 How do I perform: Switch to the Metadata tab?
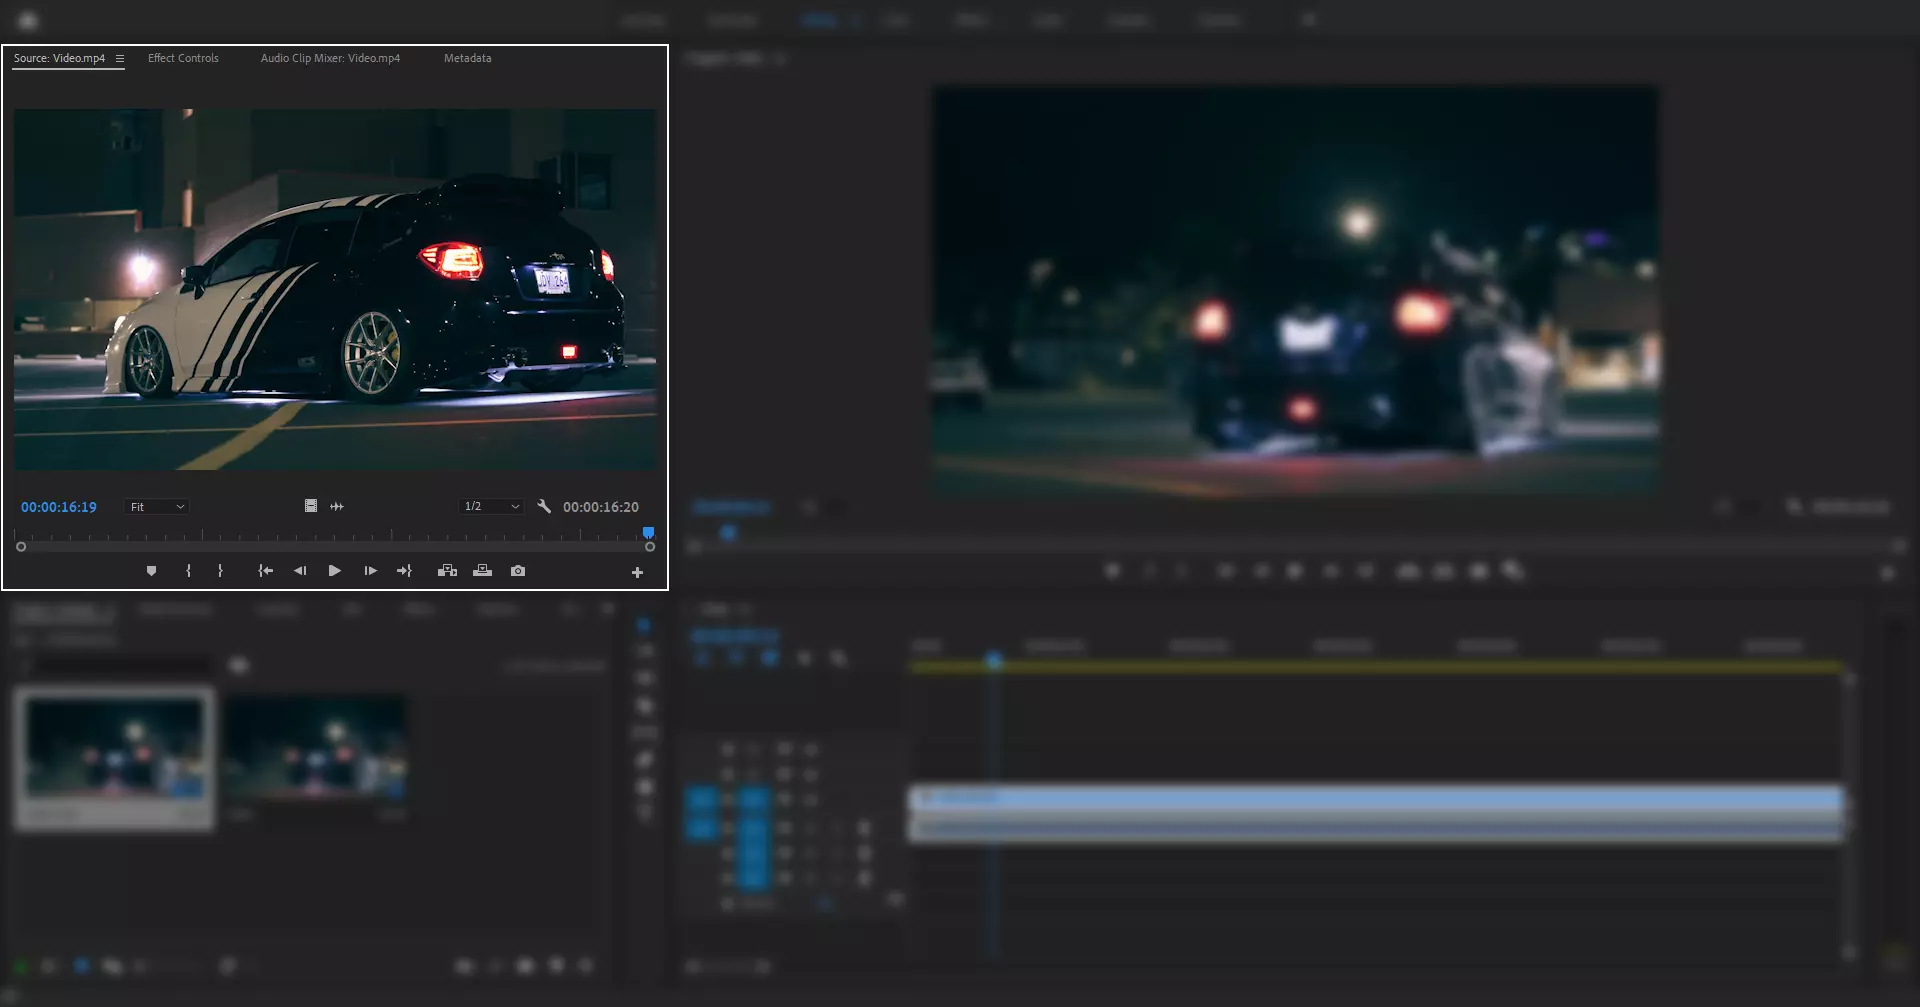pos(467,58)
